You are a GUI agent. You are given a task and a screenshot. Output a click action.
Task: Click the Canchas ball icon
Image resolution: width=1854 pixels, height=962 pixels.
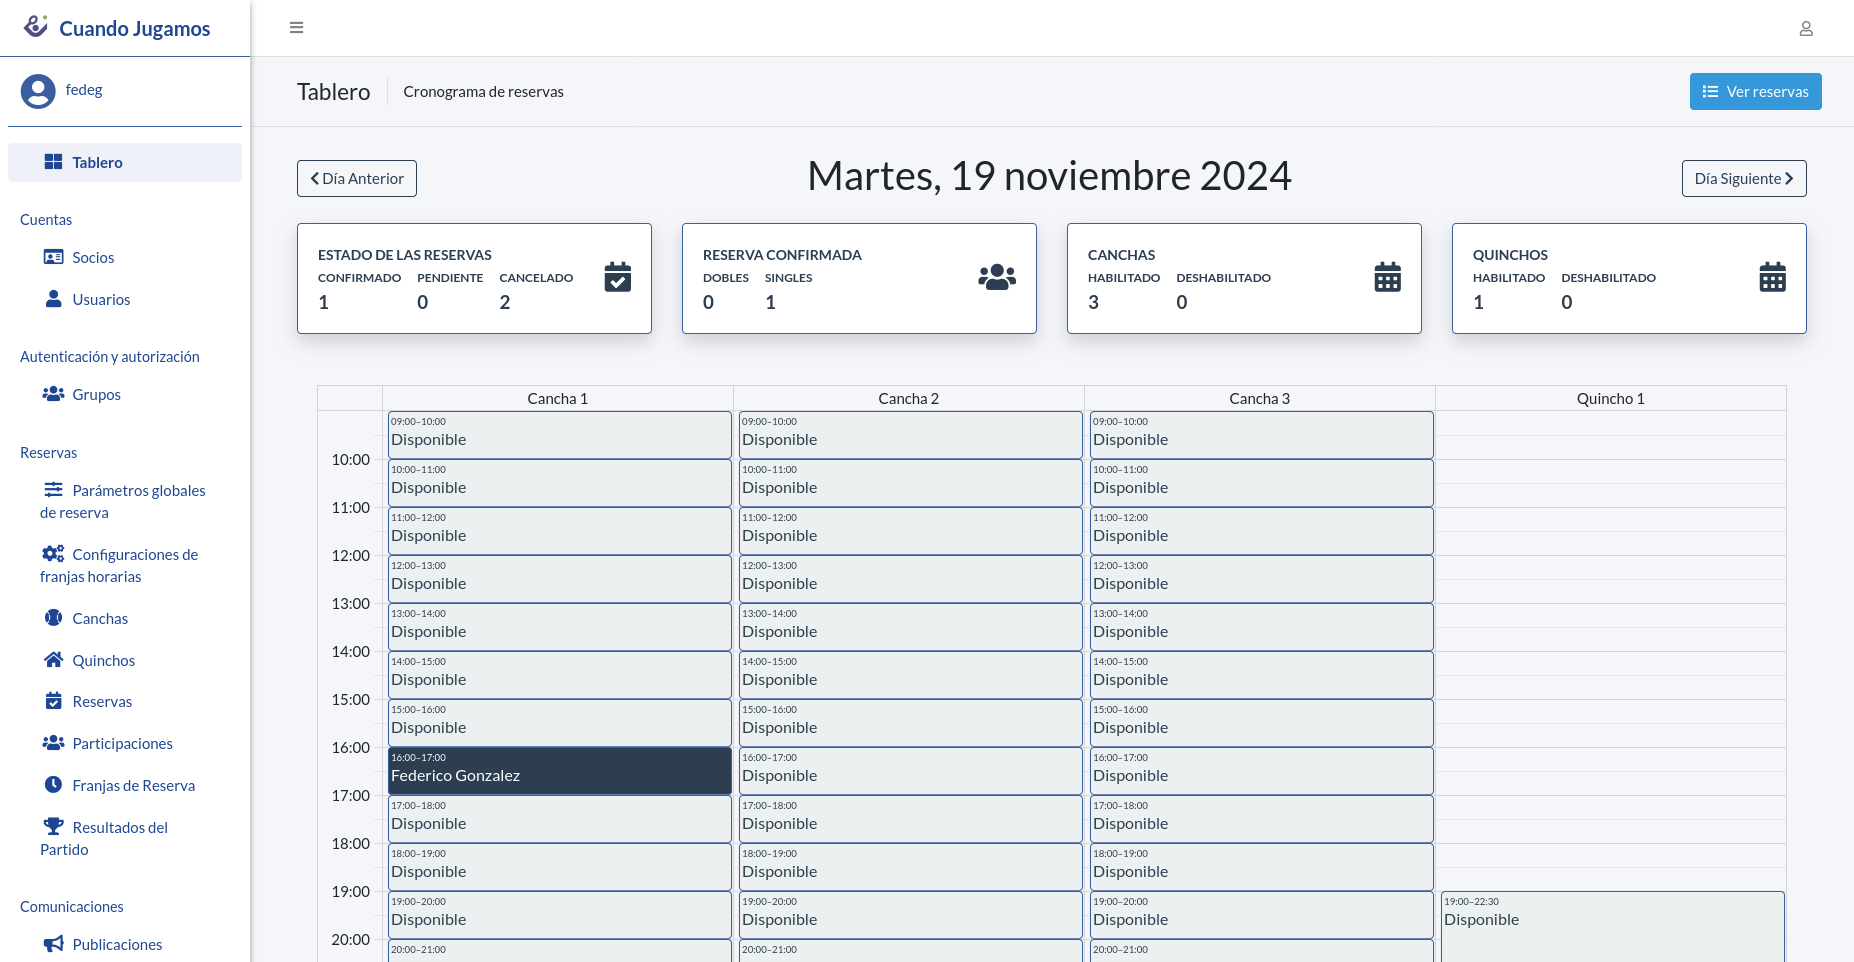54,618
